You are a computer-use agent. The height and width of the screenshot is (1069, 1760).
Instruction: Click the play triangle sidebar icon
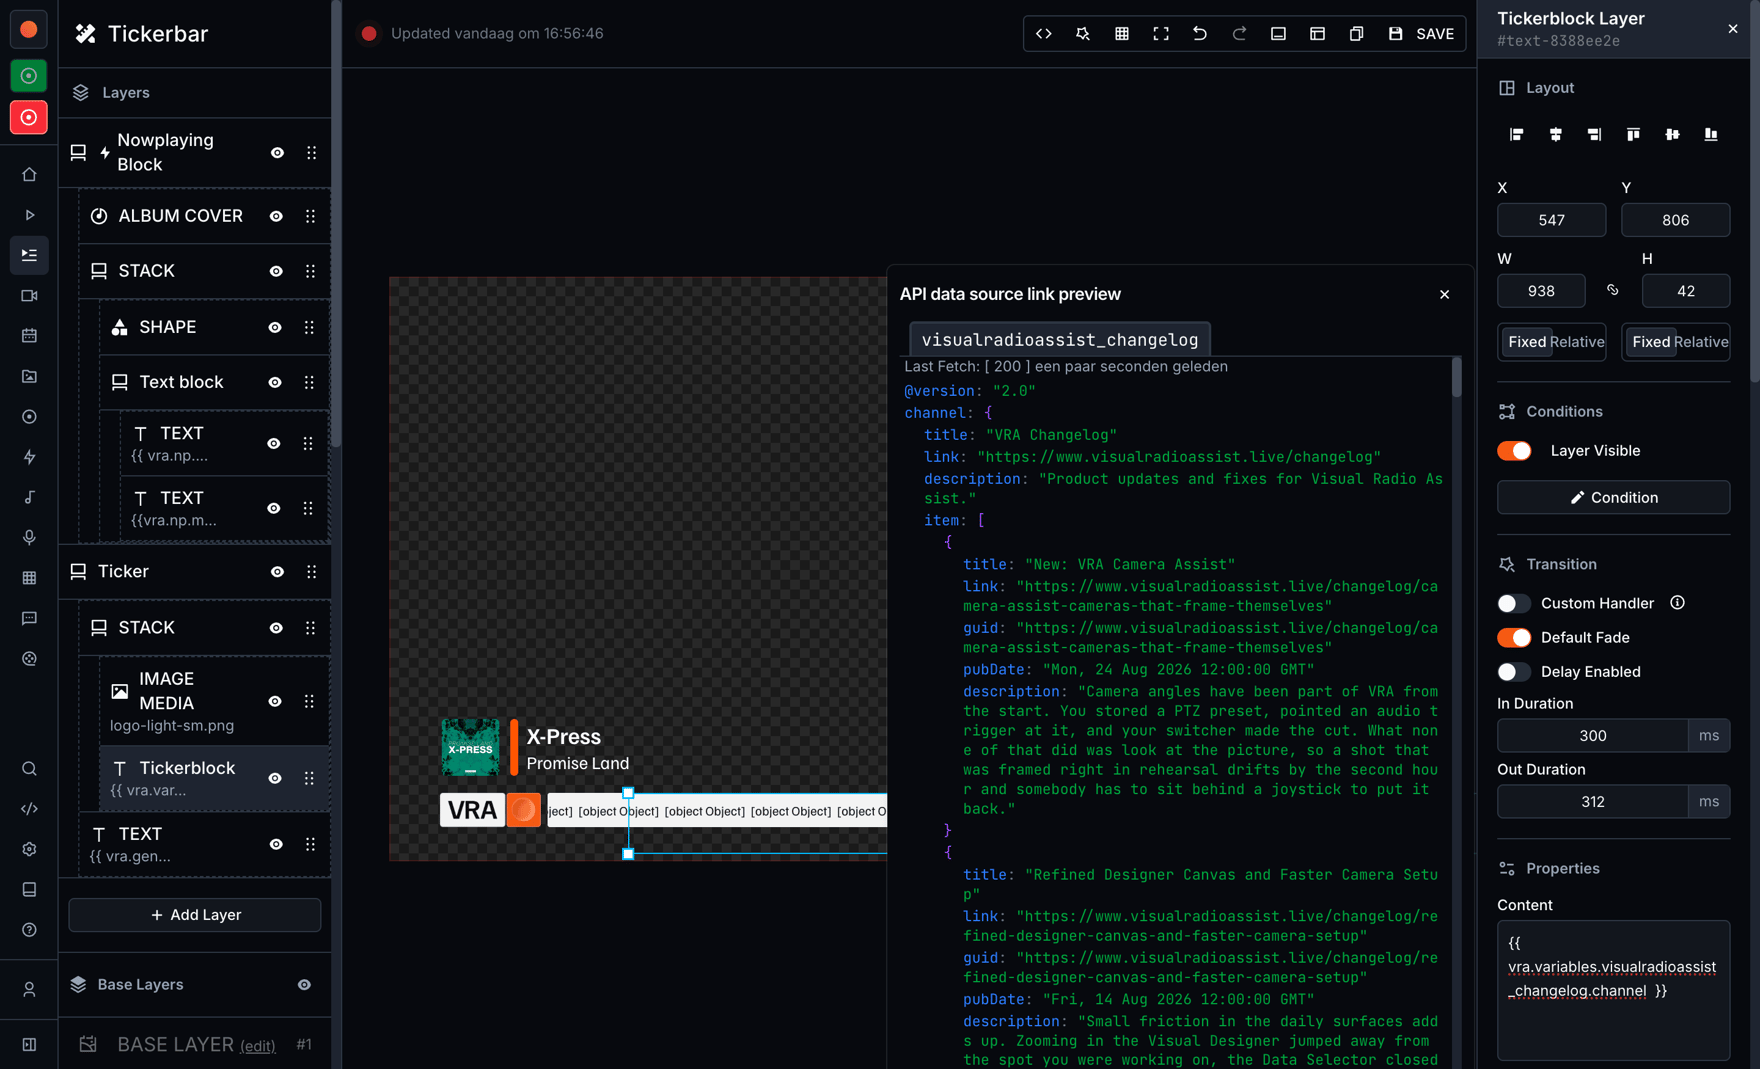tap(29, 215)
